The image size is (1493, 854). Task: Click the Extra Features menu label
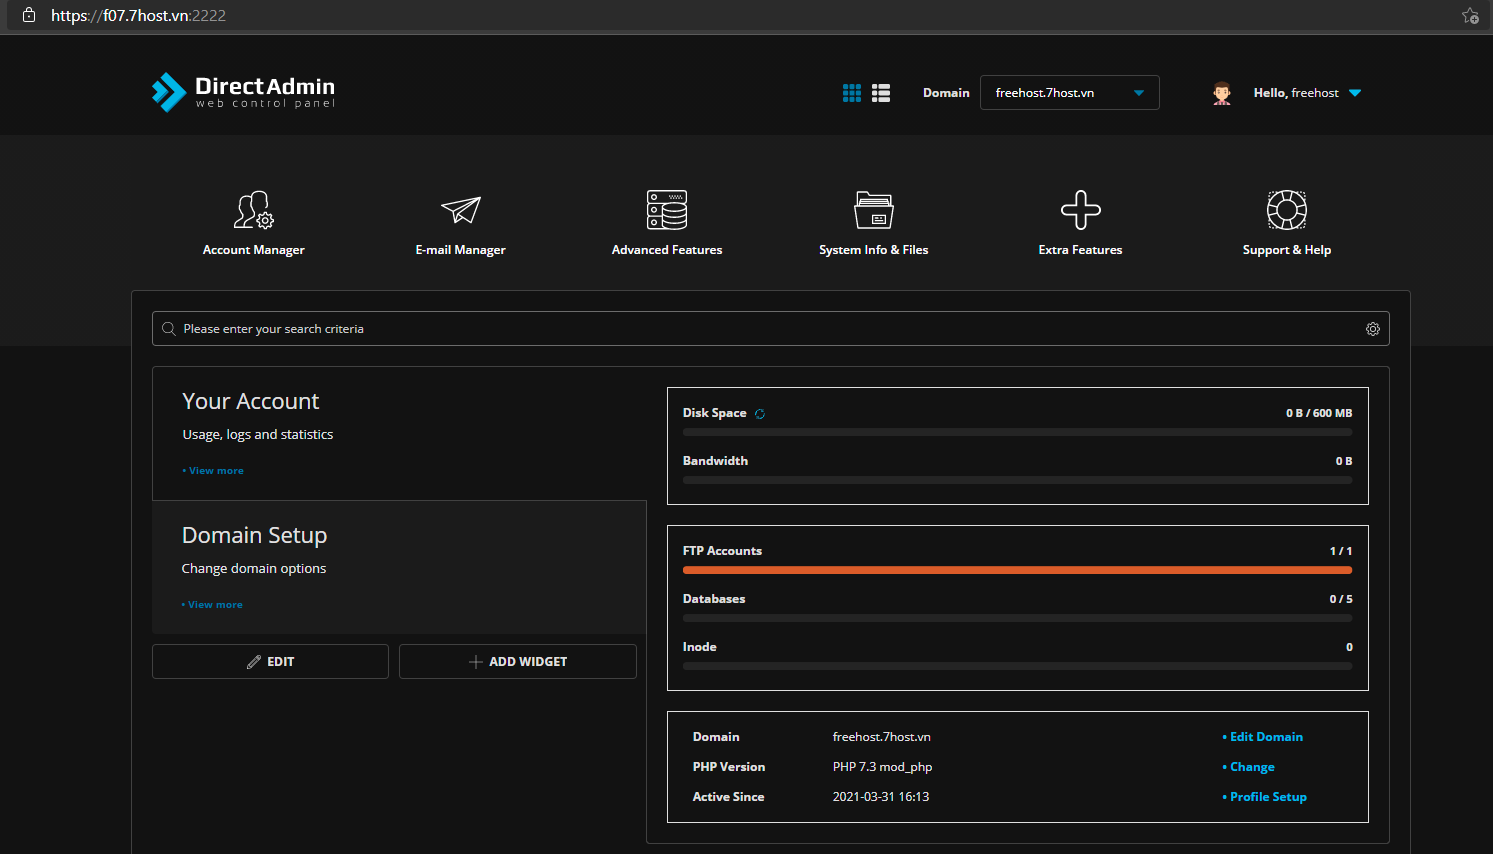[x=1081, y=250]
